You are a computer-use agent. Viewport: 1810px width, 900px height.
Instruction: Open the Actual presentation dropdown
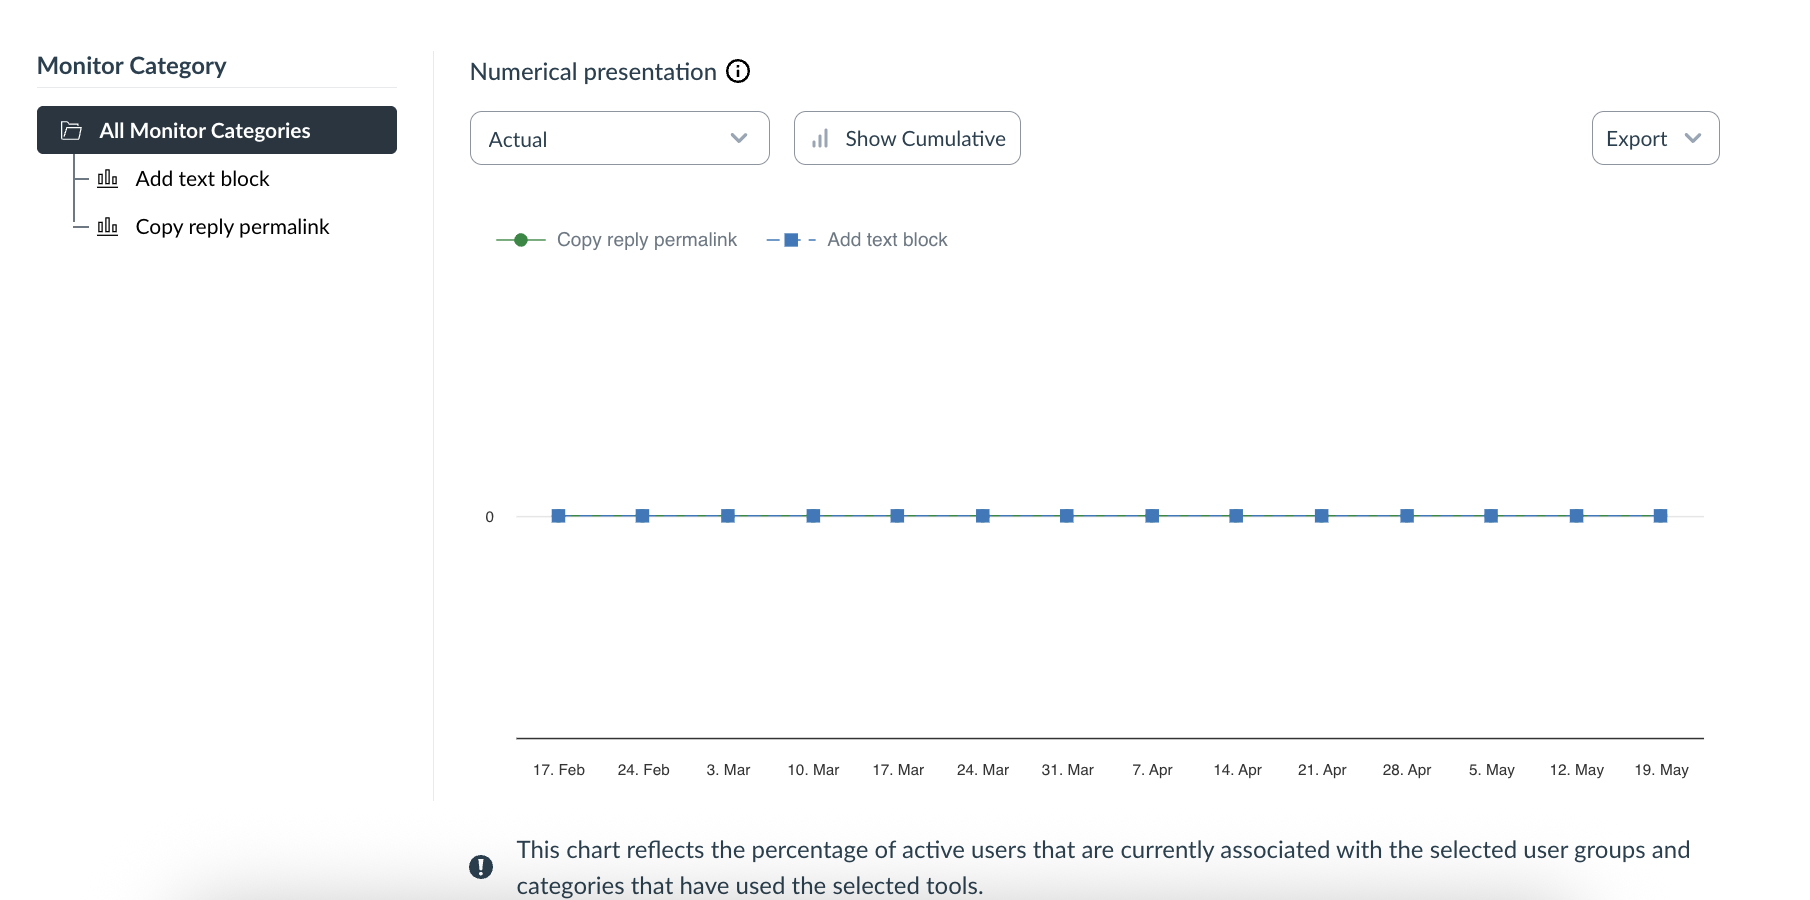tap(619, 138)
